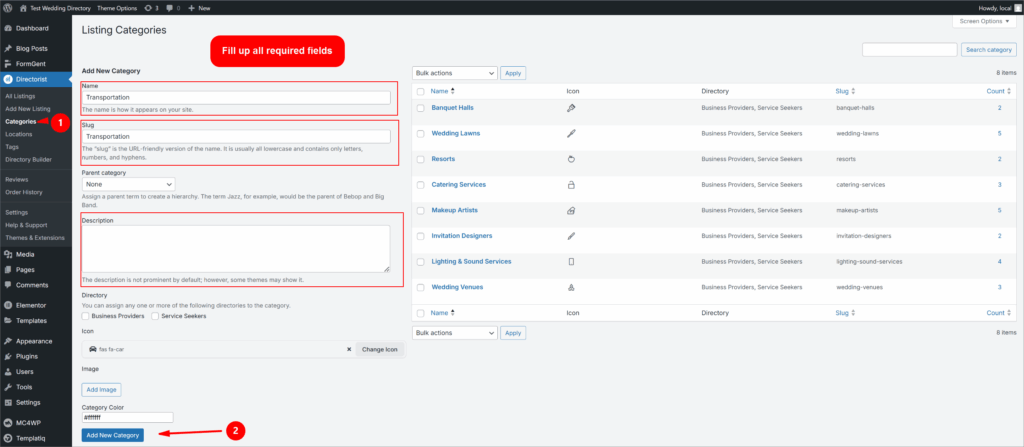Select the Banquet Halls row checkbox

tap(420, 108)
